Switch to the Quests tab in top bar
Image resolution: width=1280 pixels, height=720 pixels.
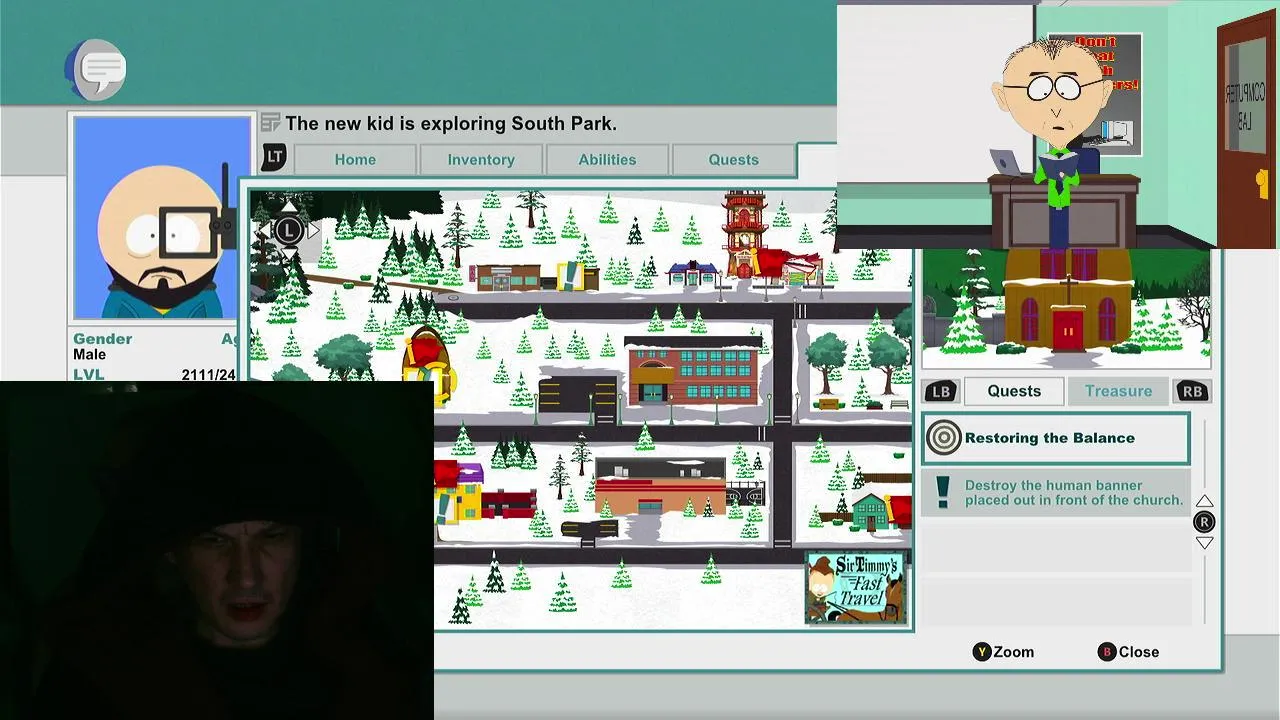(x=734, y=160)
